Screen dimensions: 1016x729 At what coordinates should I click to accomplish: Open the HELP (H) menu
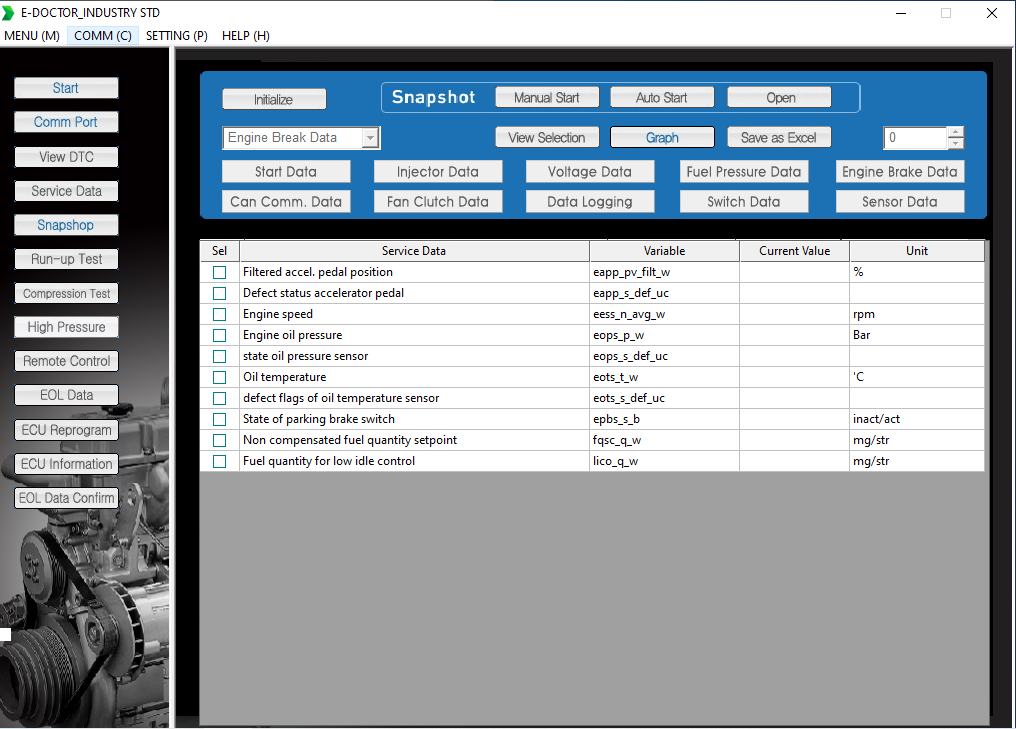pyautogui.click(x=246, y=36)
